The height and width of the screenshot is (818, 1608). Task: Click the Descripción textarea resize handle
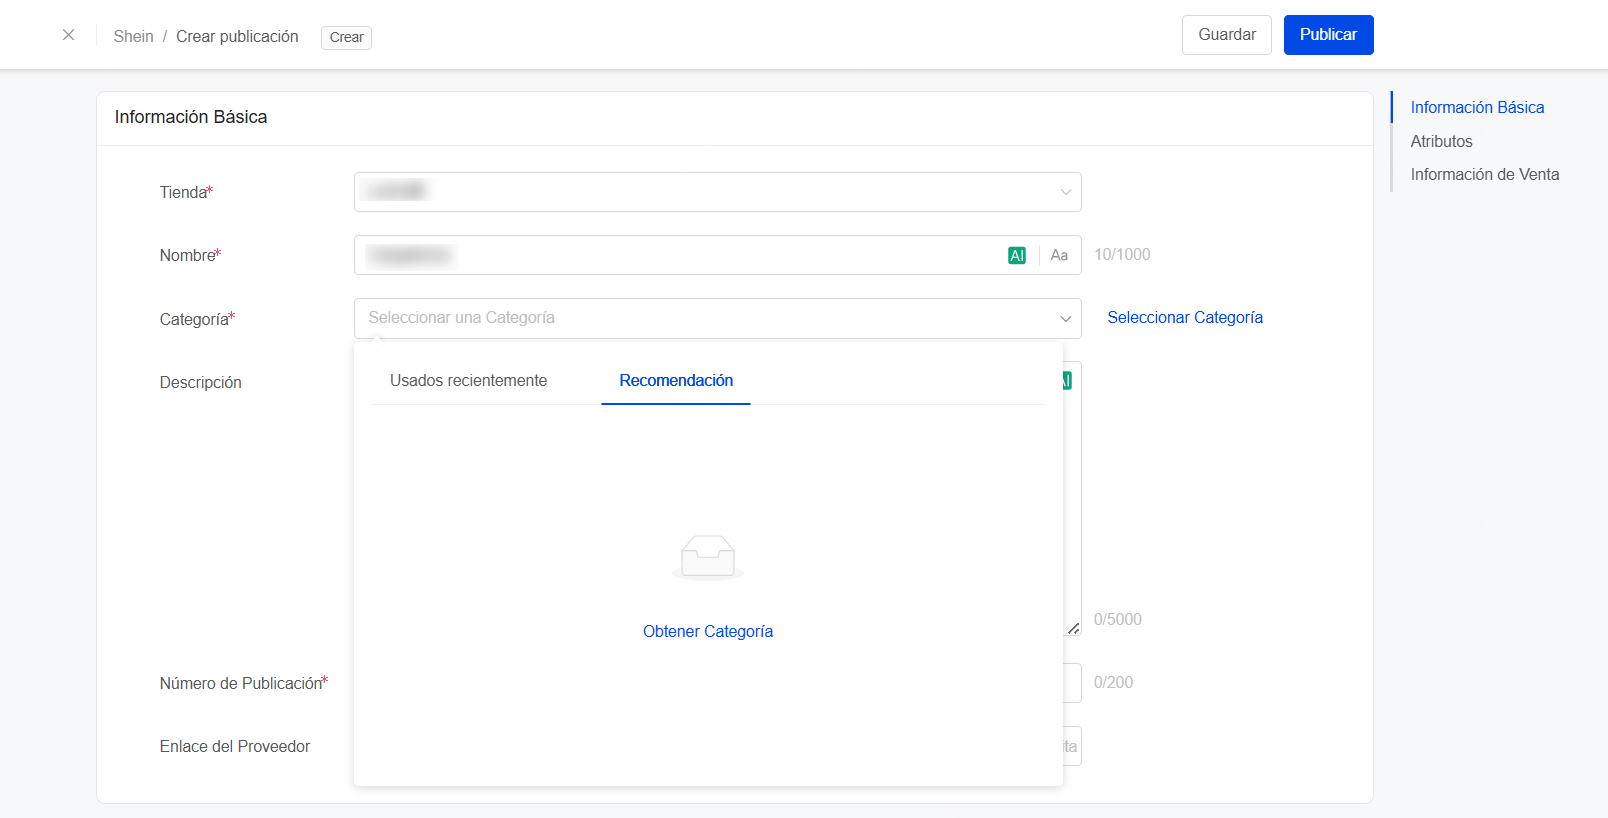coord(1073,628)
